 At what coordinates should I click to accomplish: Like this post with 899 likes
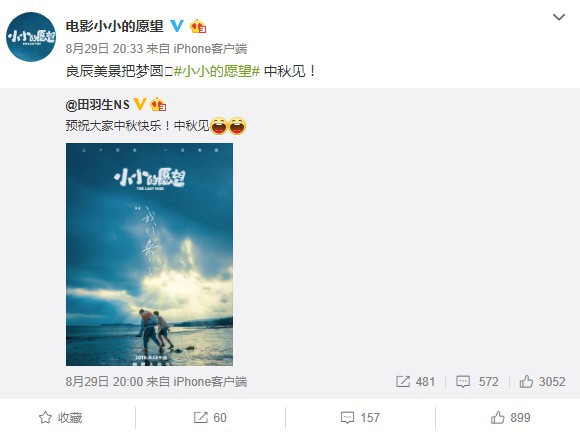pyautogui.click(x=510, y=418)
